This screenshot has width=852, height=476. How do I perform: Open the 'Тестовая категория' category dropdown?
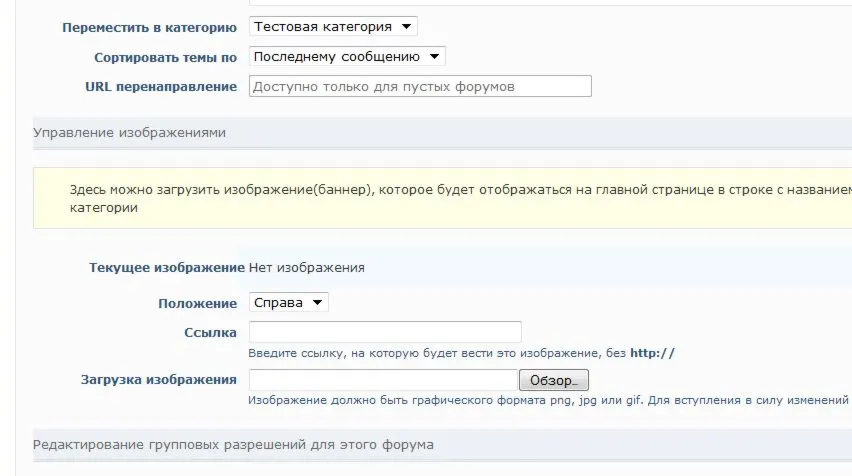(333, 26)
